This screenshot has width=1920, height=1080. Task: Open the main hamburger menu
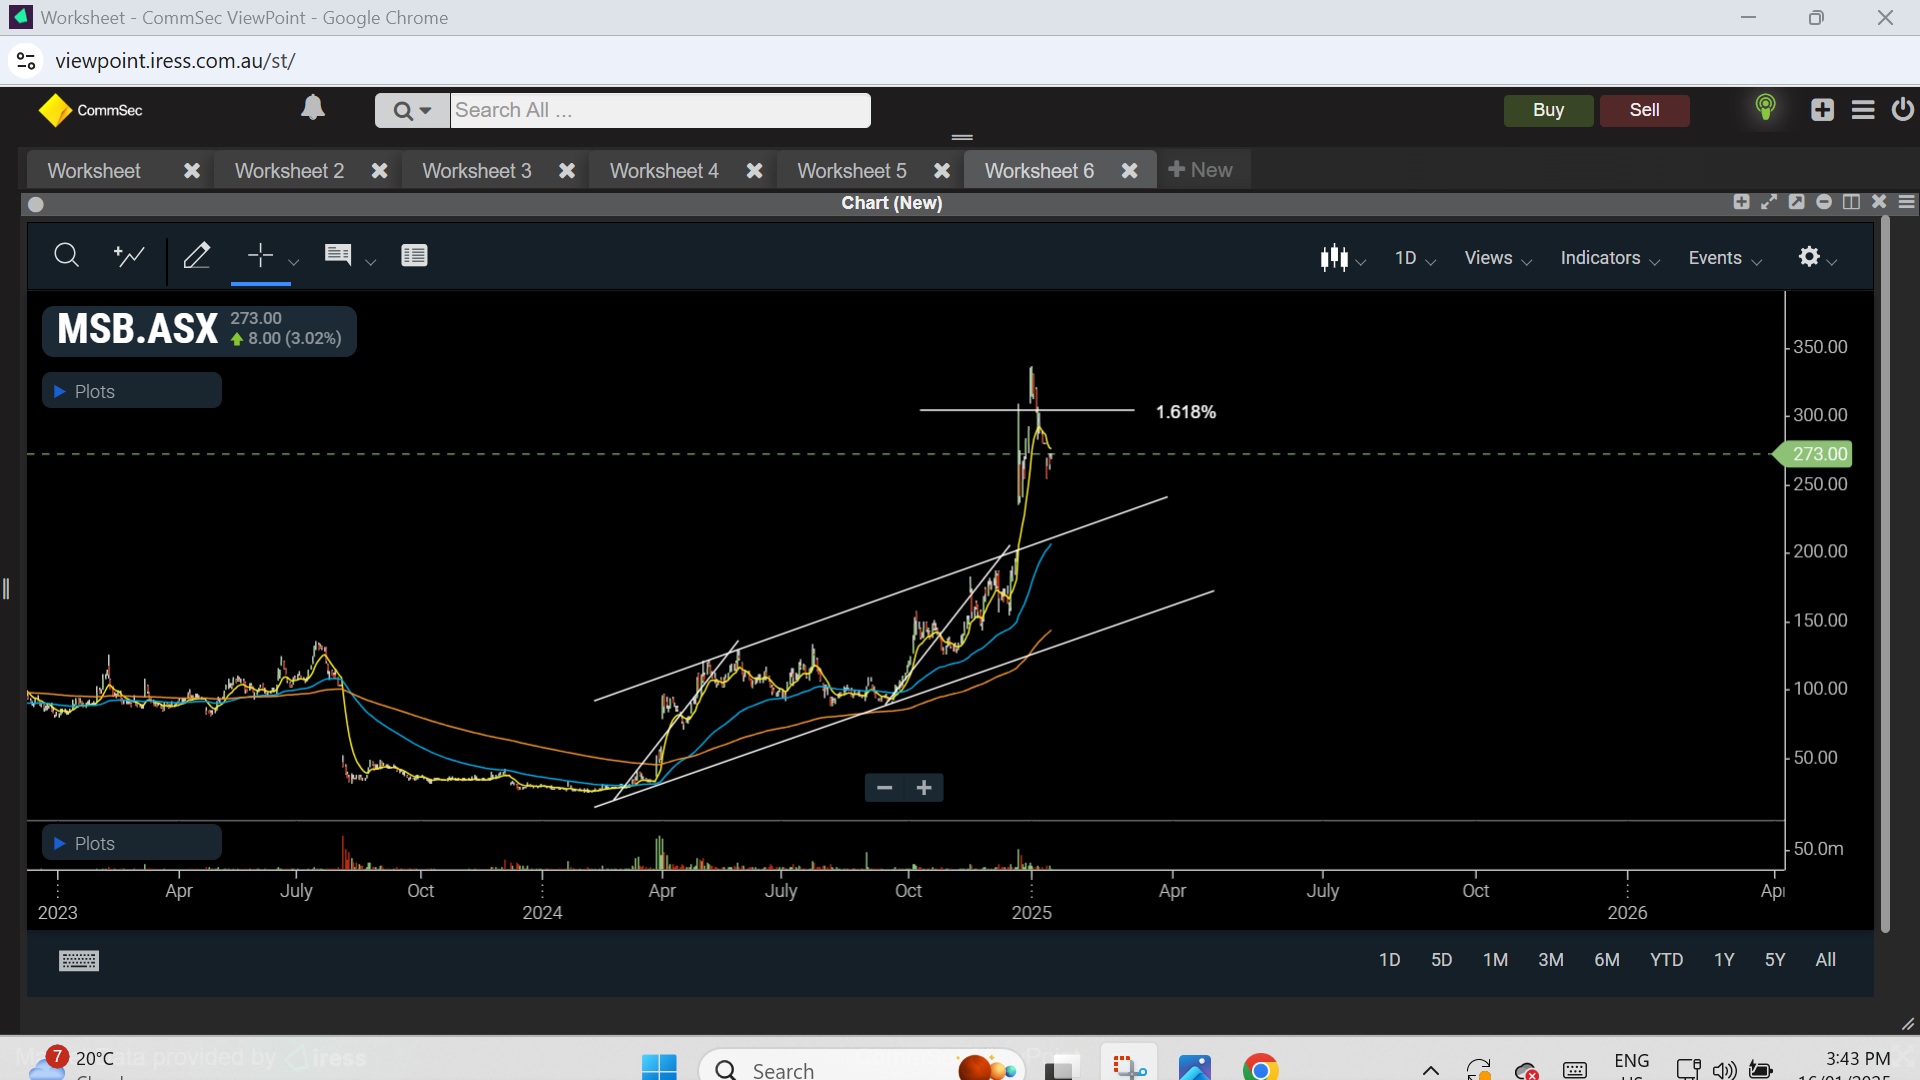(x=1863, y=110)
